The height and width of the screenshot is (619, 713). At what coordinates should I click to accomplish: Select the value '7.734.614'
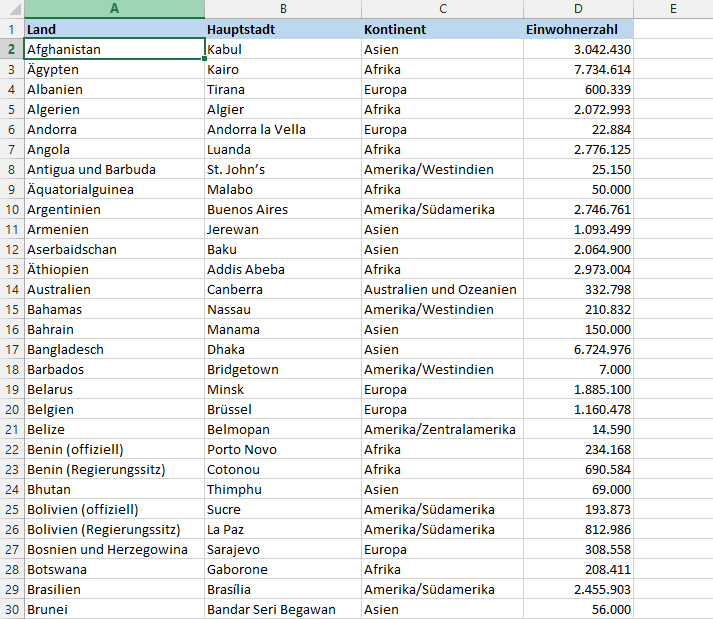pyautogui.click(x=578, y=69)
